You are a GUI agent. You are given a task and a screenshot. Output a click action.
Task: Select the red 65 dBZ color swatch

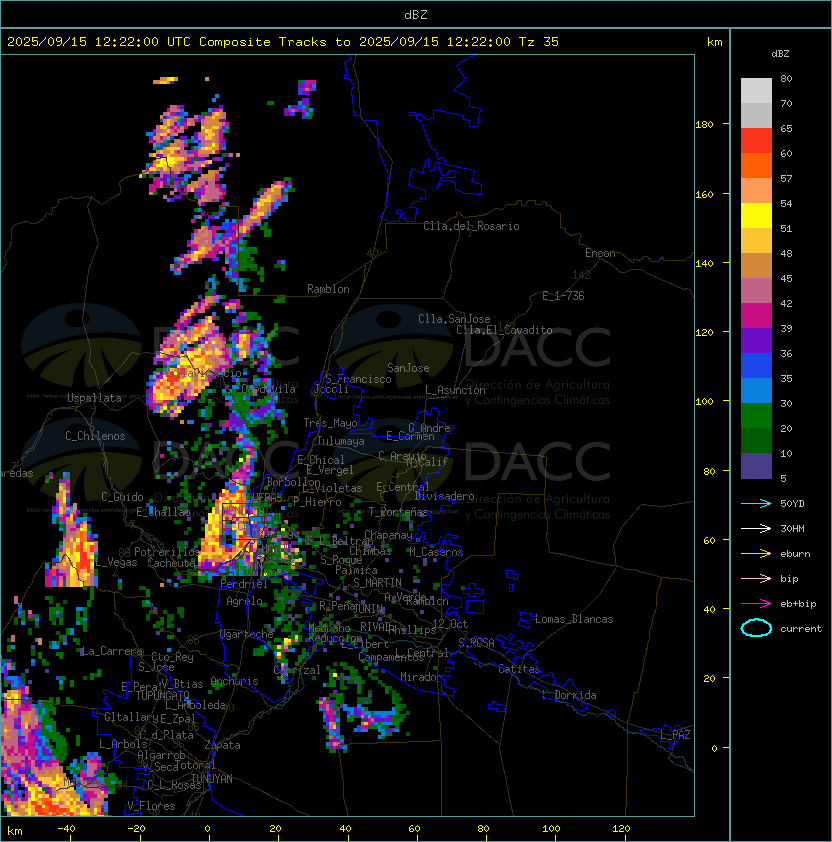756,140
